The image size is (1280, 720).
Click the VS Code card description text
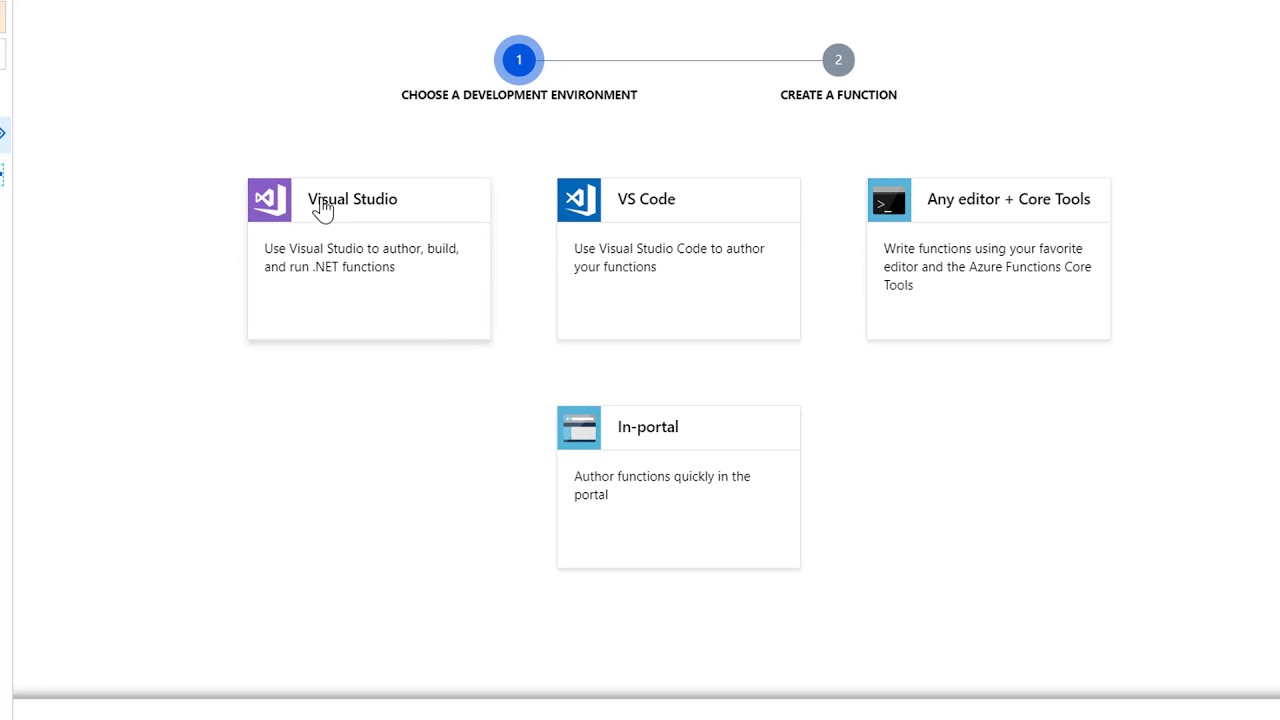click(x=669, y=258)
